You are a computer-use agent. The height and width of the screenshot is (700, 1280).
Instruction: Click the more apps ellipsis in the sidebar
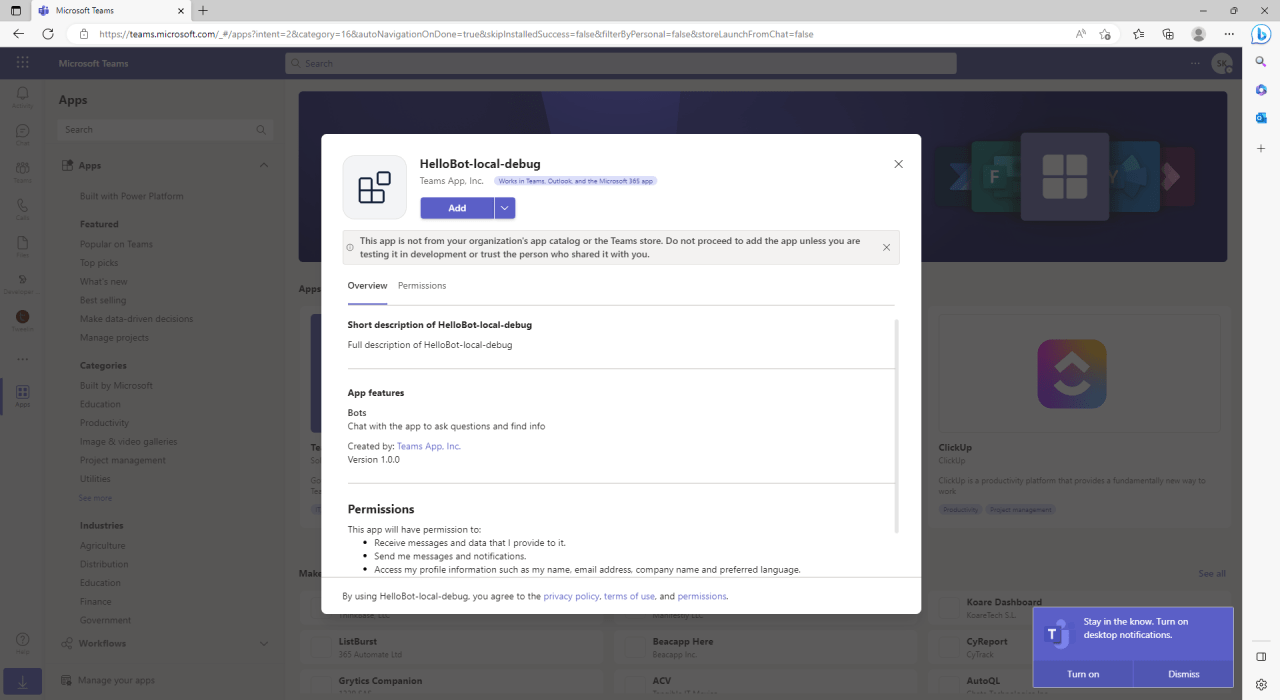point(22,358)
